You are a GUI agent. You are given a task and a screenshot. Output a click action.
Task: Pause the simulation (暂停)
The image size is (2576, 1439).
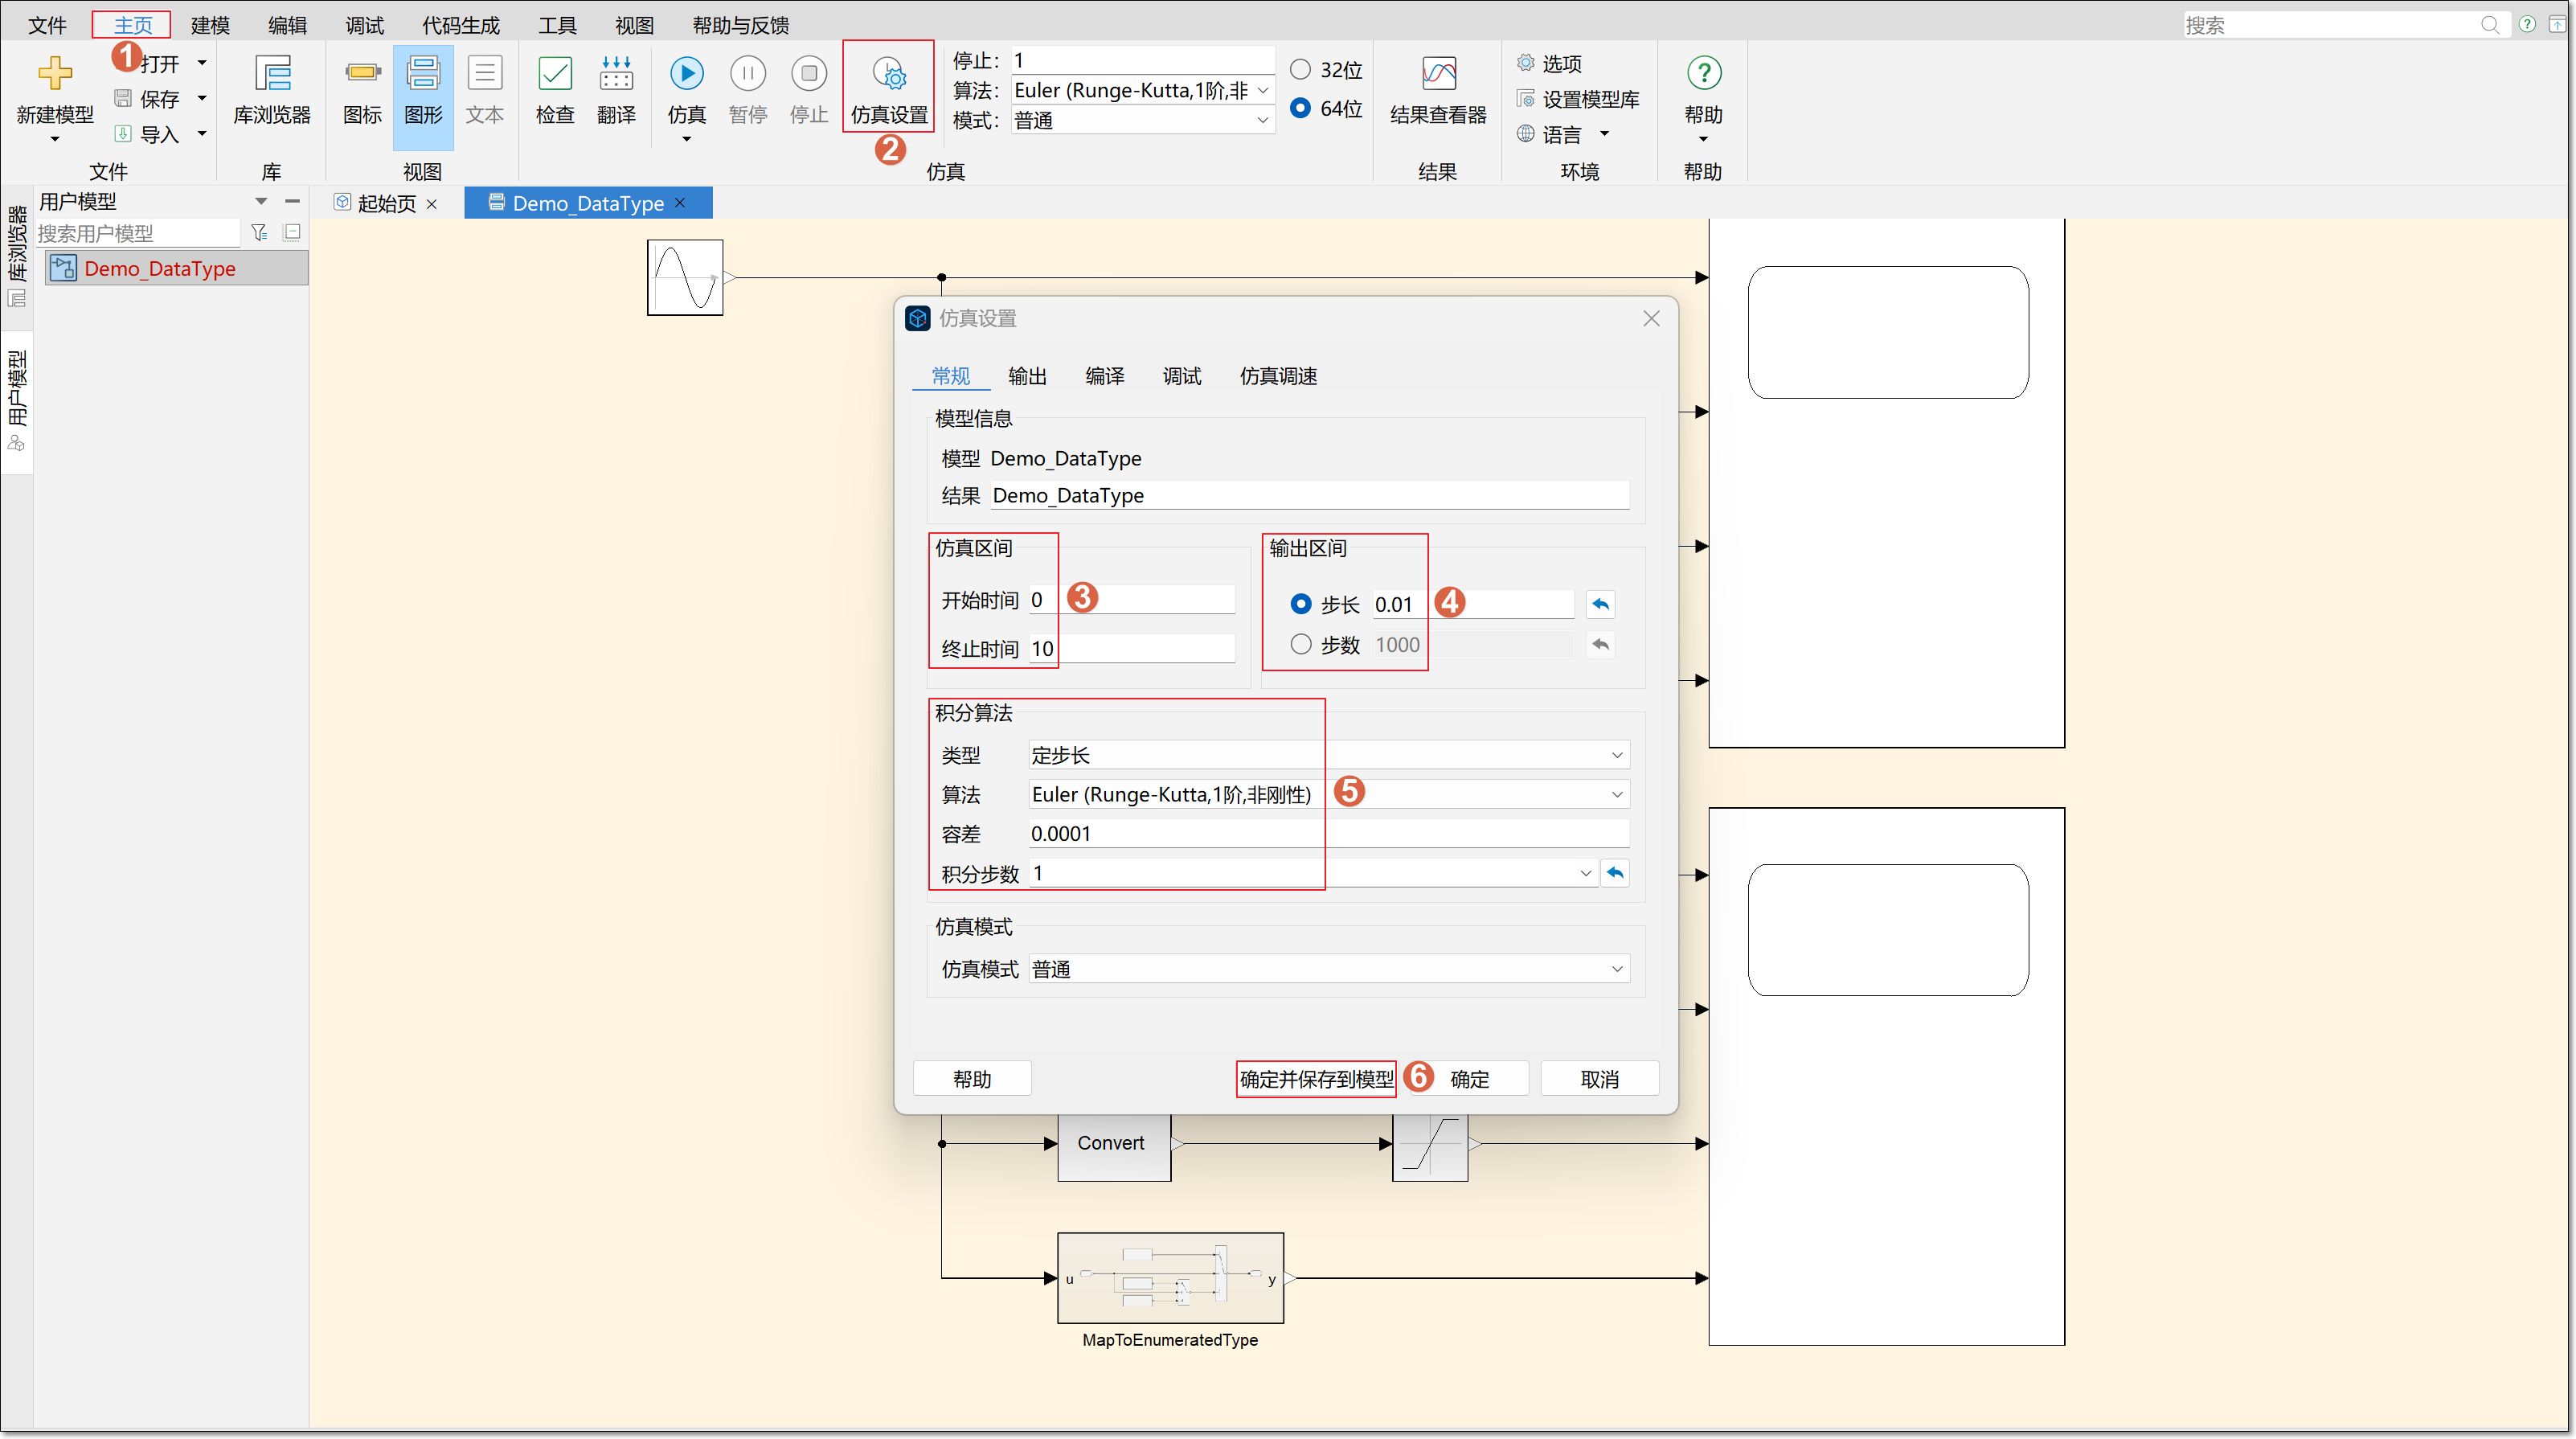click(747, 73)
